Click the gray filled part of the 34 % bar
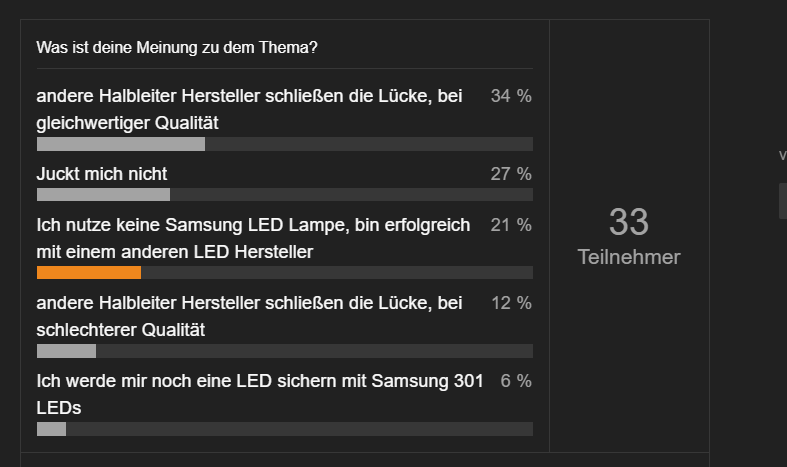 point(120,144)
